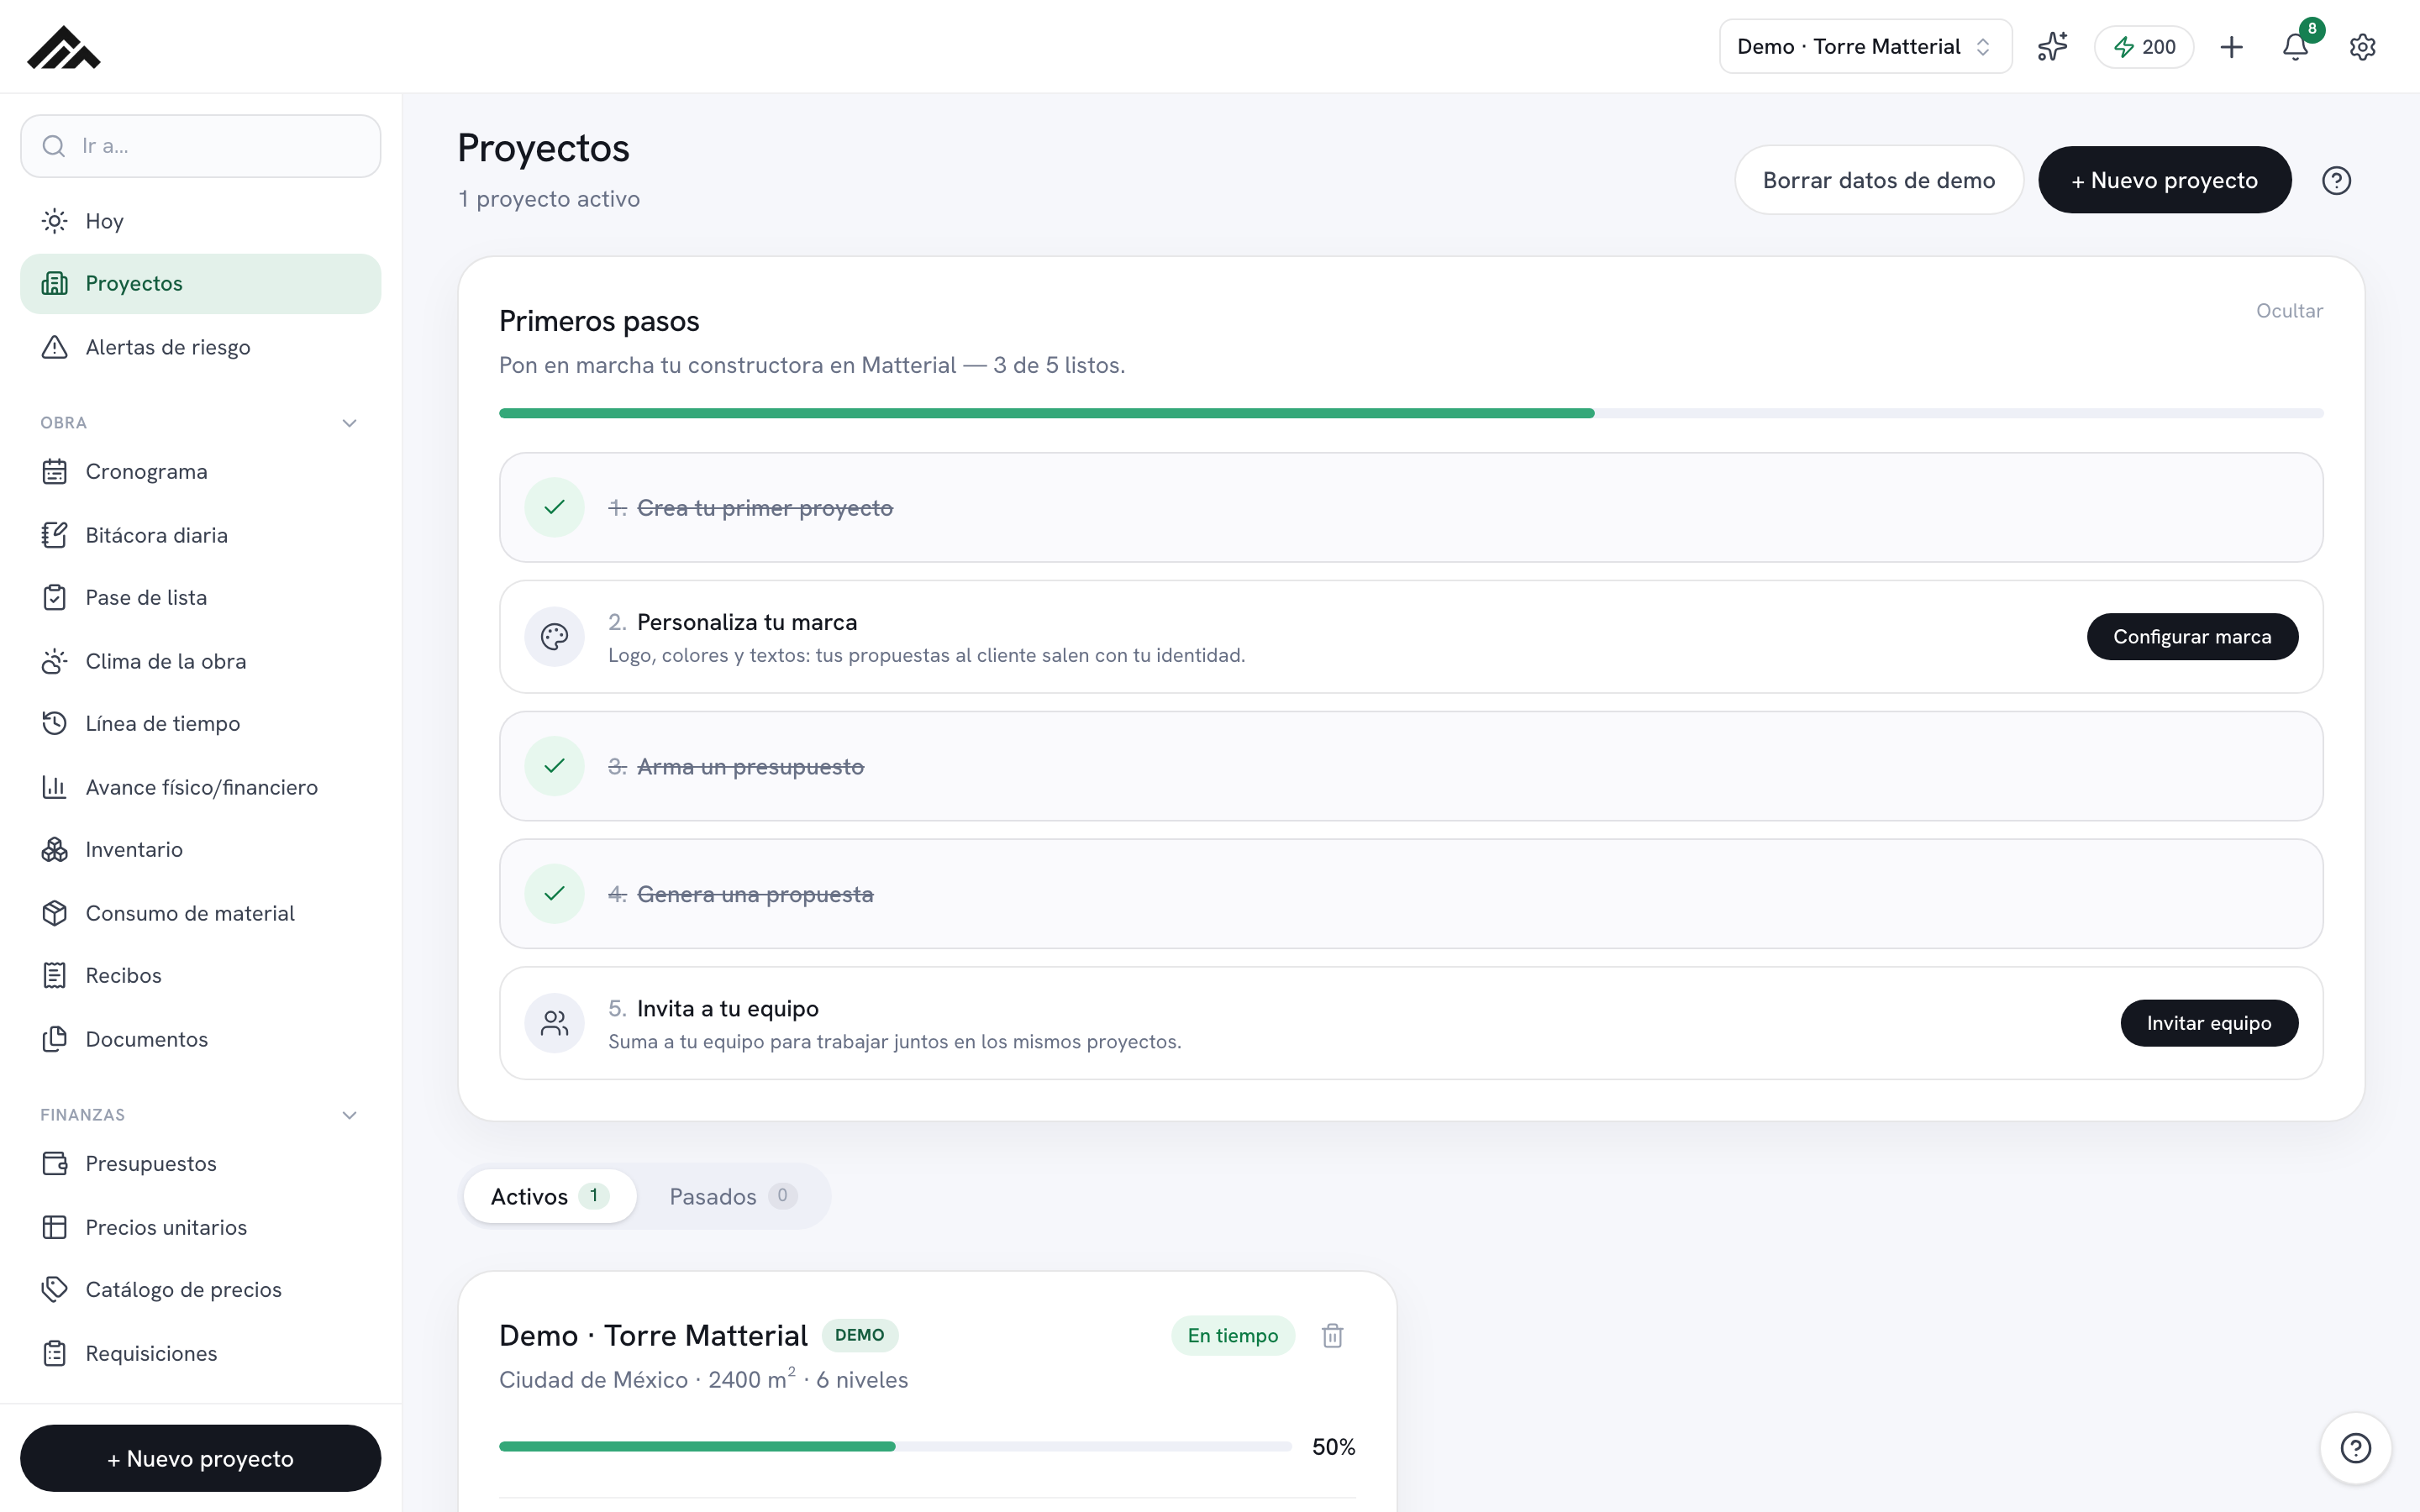Open floating help button at bottom right
The height and width of the screenshot is (1512, 2420).
click(2355, 1447)
